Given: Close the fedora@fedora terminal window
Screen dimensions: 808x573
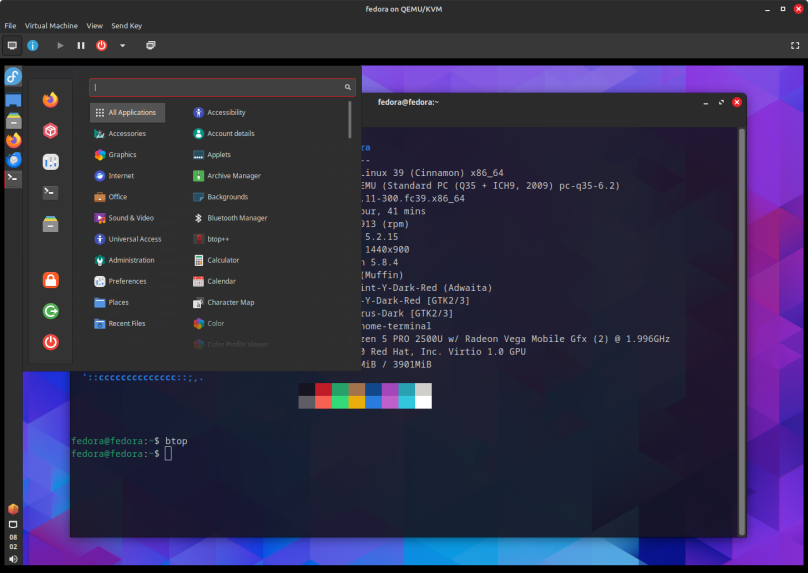Looking at the screenshot, I should [x=737, y=102].
